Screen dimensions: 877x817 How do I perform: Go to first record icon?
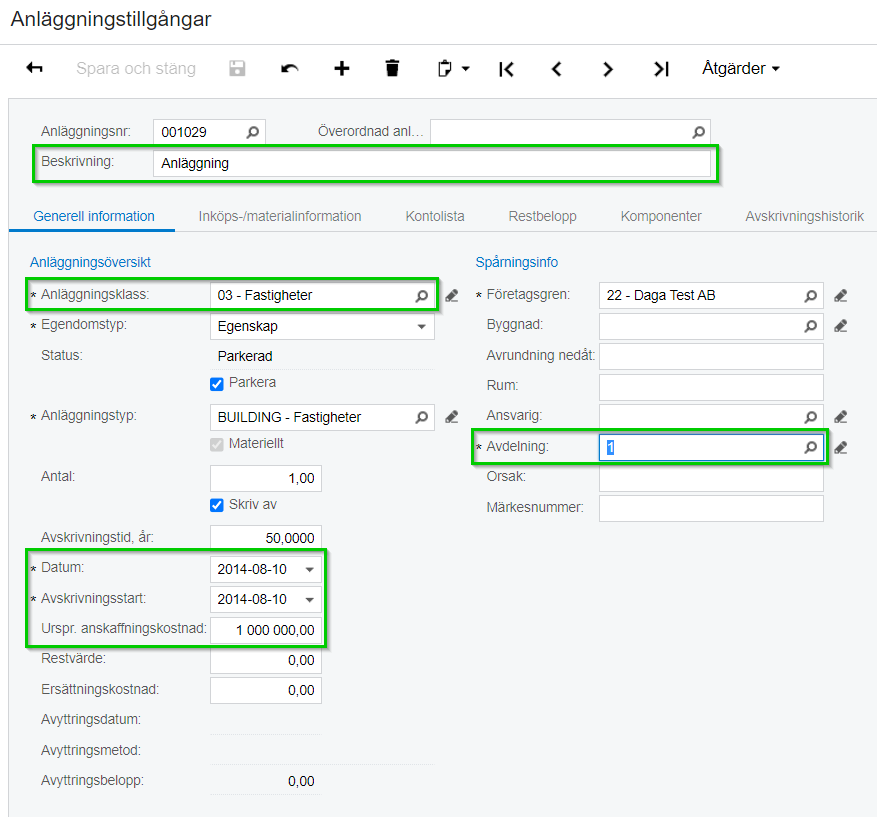click(506, 69)
